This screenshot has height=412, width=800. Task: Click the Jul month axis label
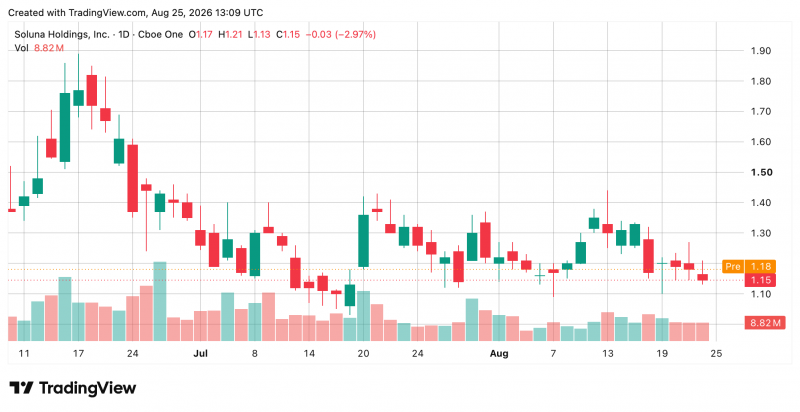coord(201,353)
